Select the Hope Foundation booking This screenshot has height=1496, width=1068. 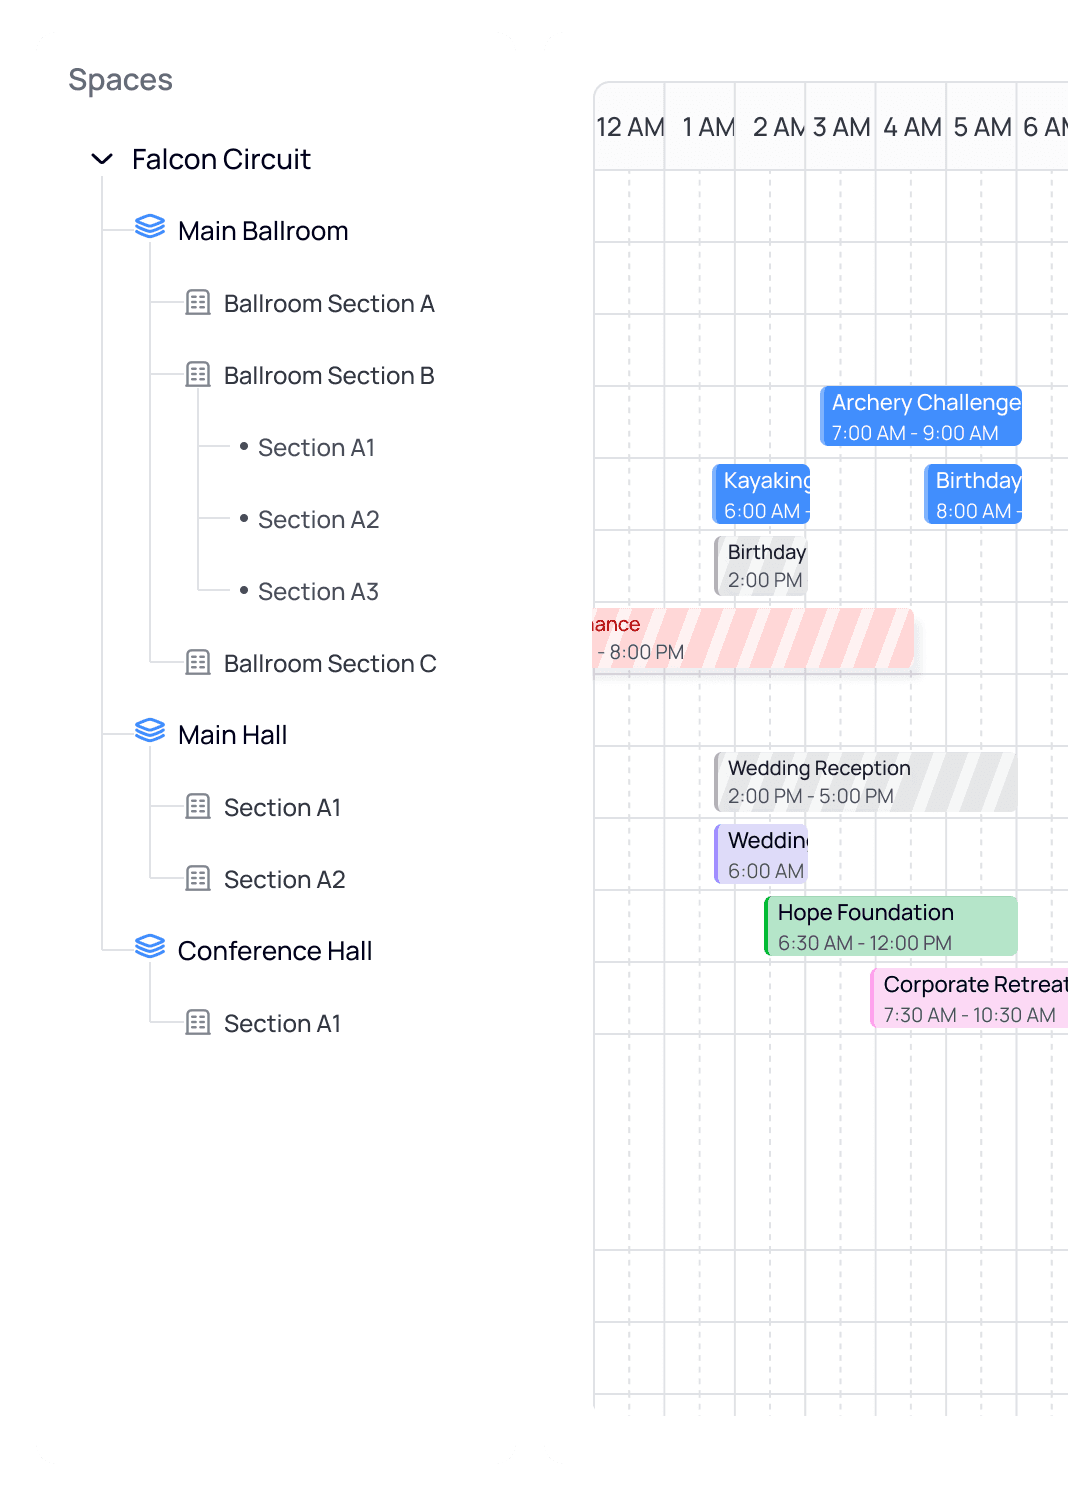point(888,925)
